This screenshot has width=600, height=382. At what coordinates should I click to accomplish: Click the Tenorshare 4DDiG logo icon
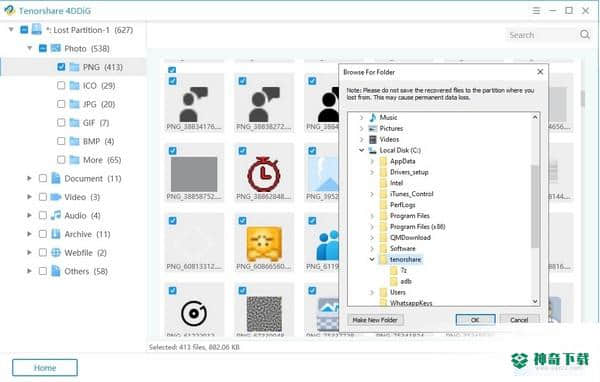pyautogui.click(x=9, y=10)
